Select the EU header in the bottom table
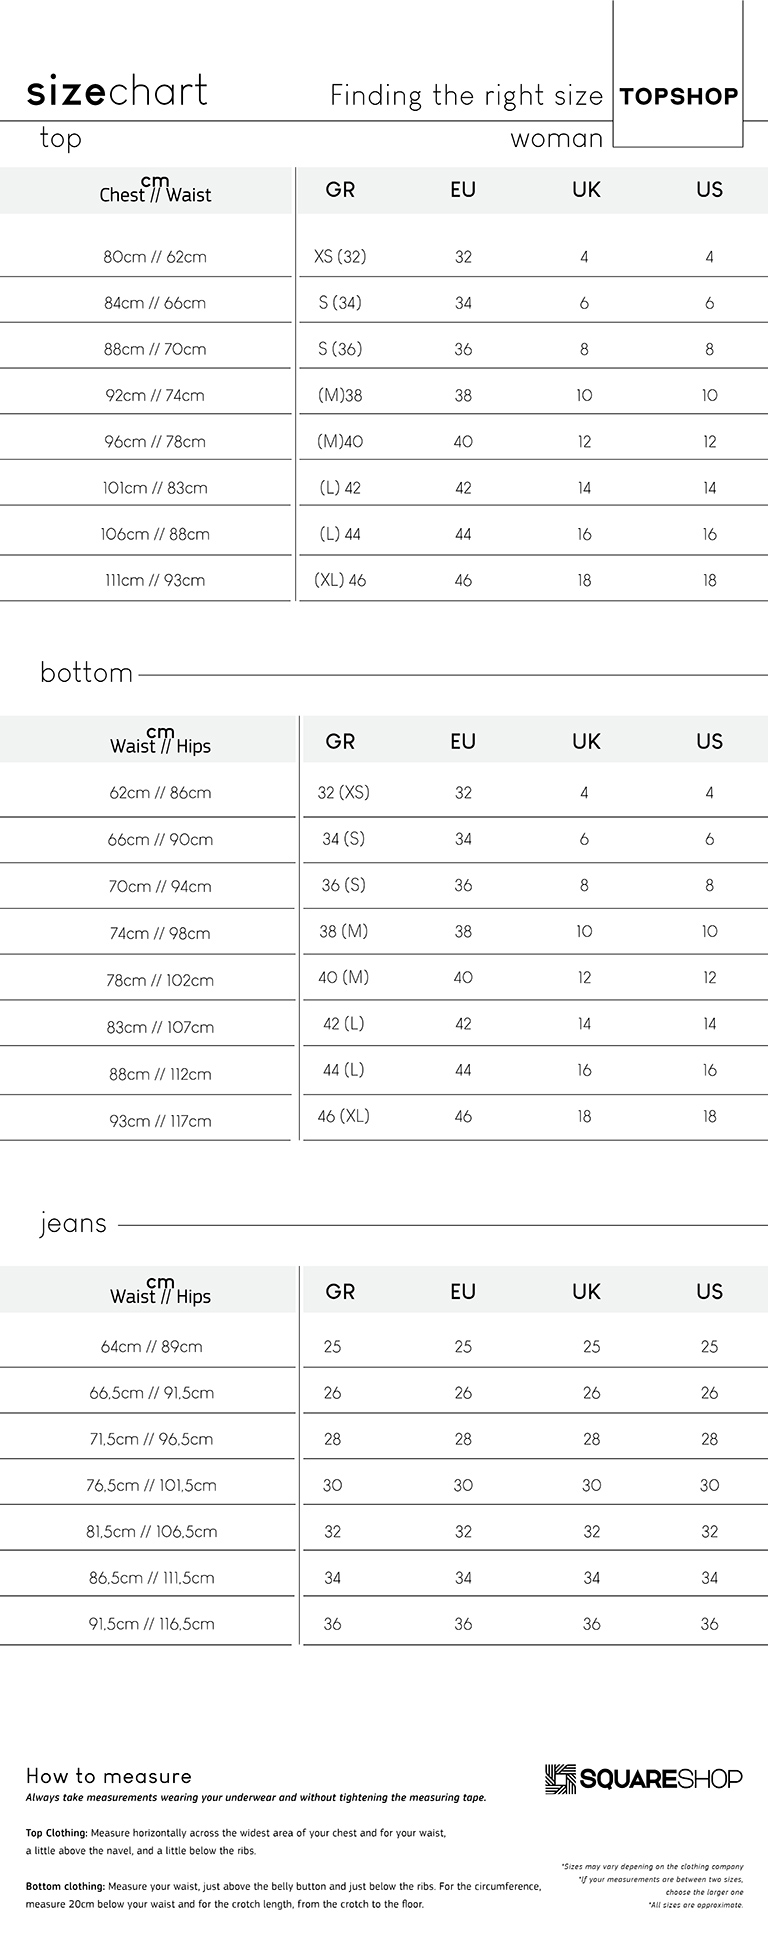This screenshot has width=768, height=1934. (463, 741)
